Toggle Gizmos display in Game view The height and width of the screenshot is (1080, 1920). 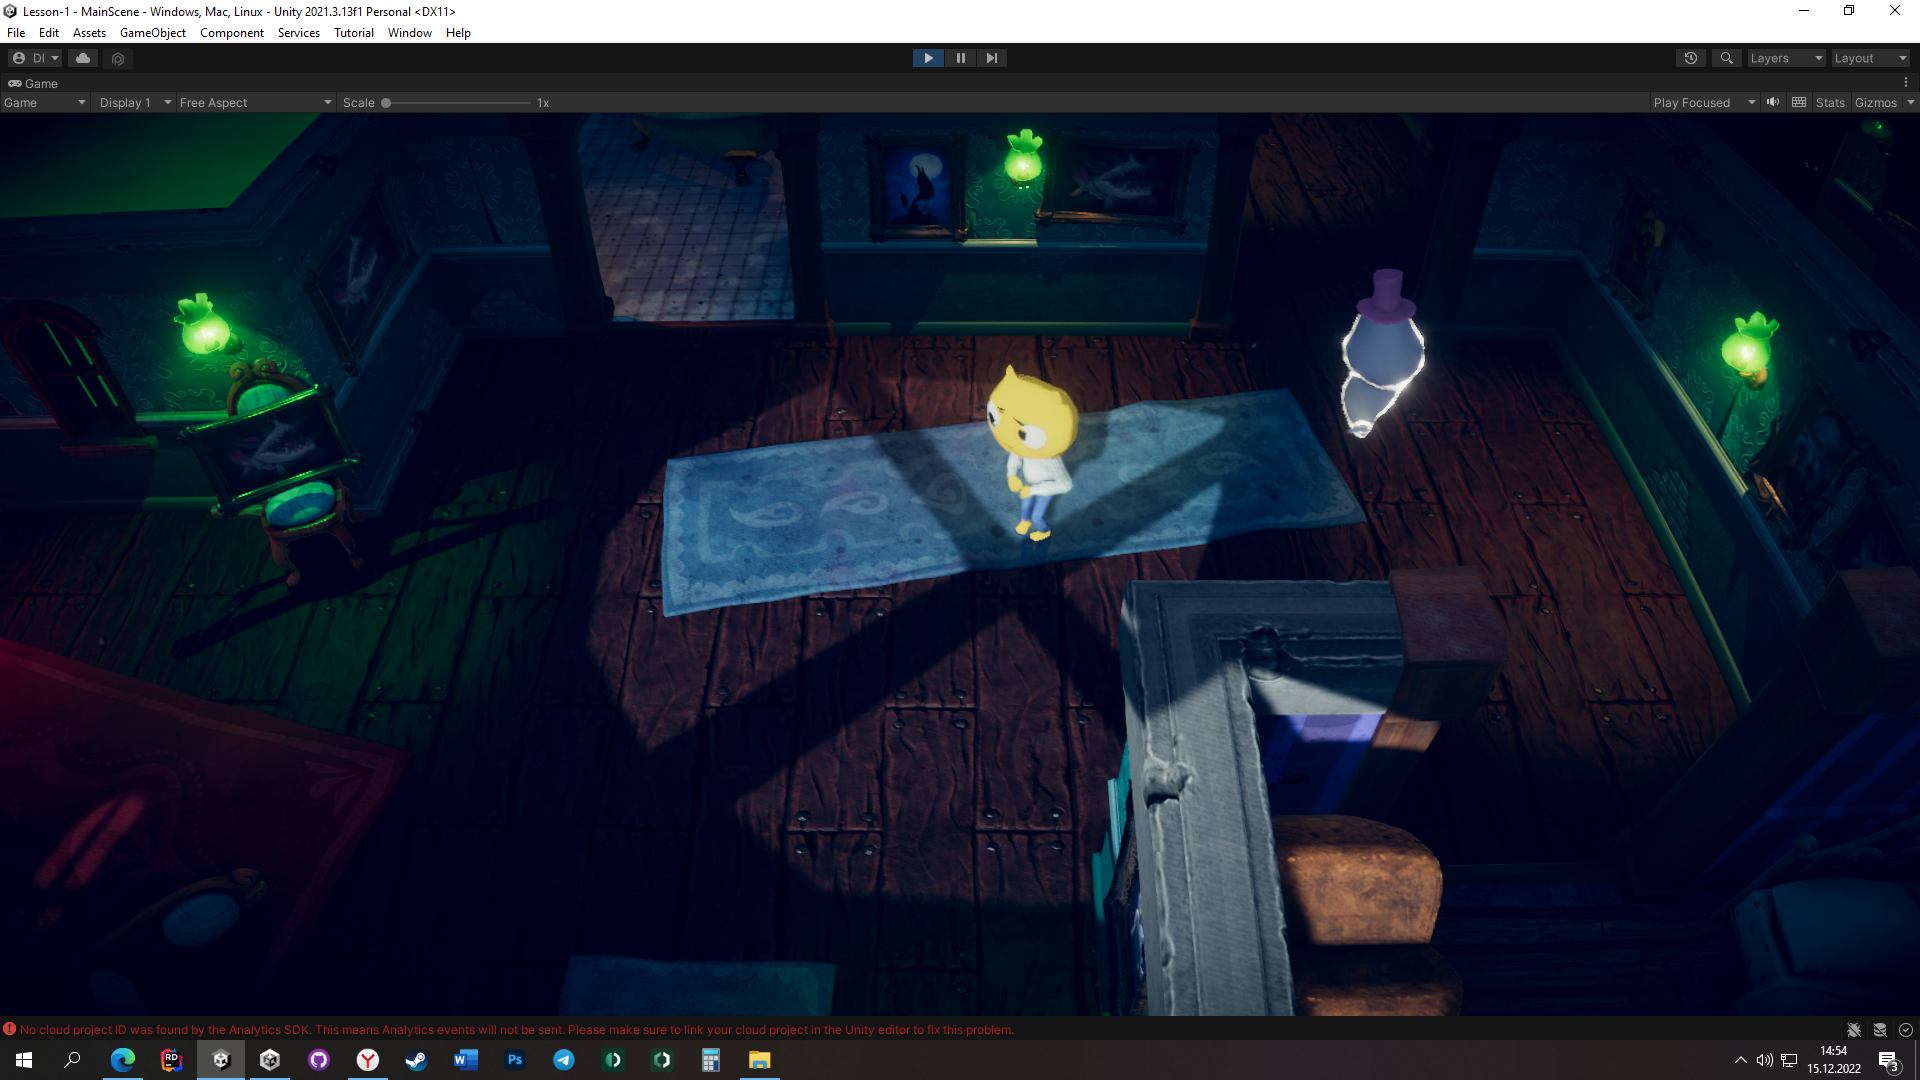tap(1874, 102)
